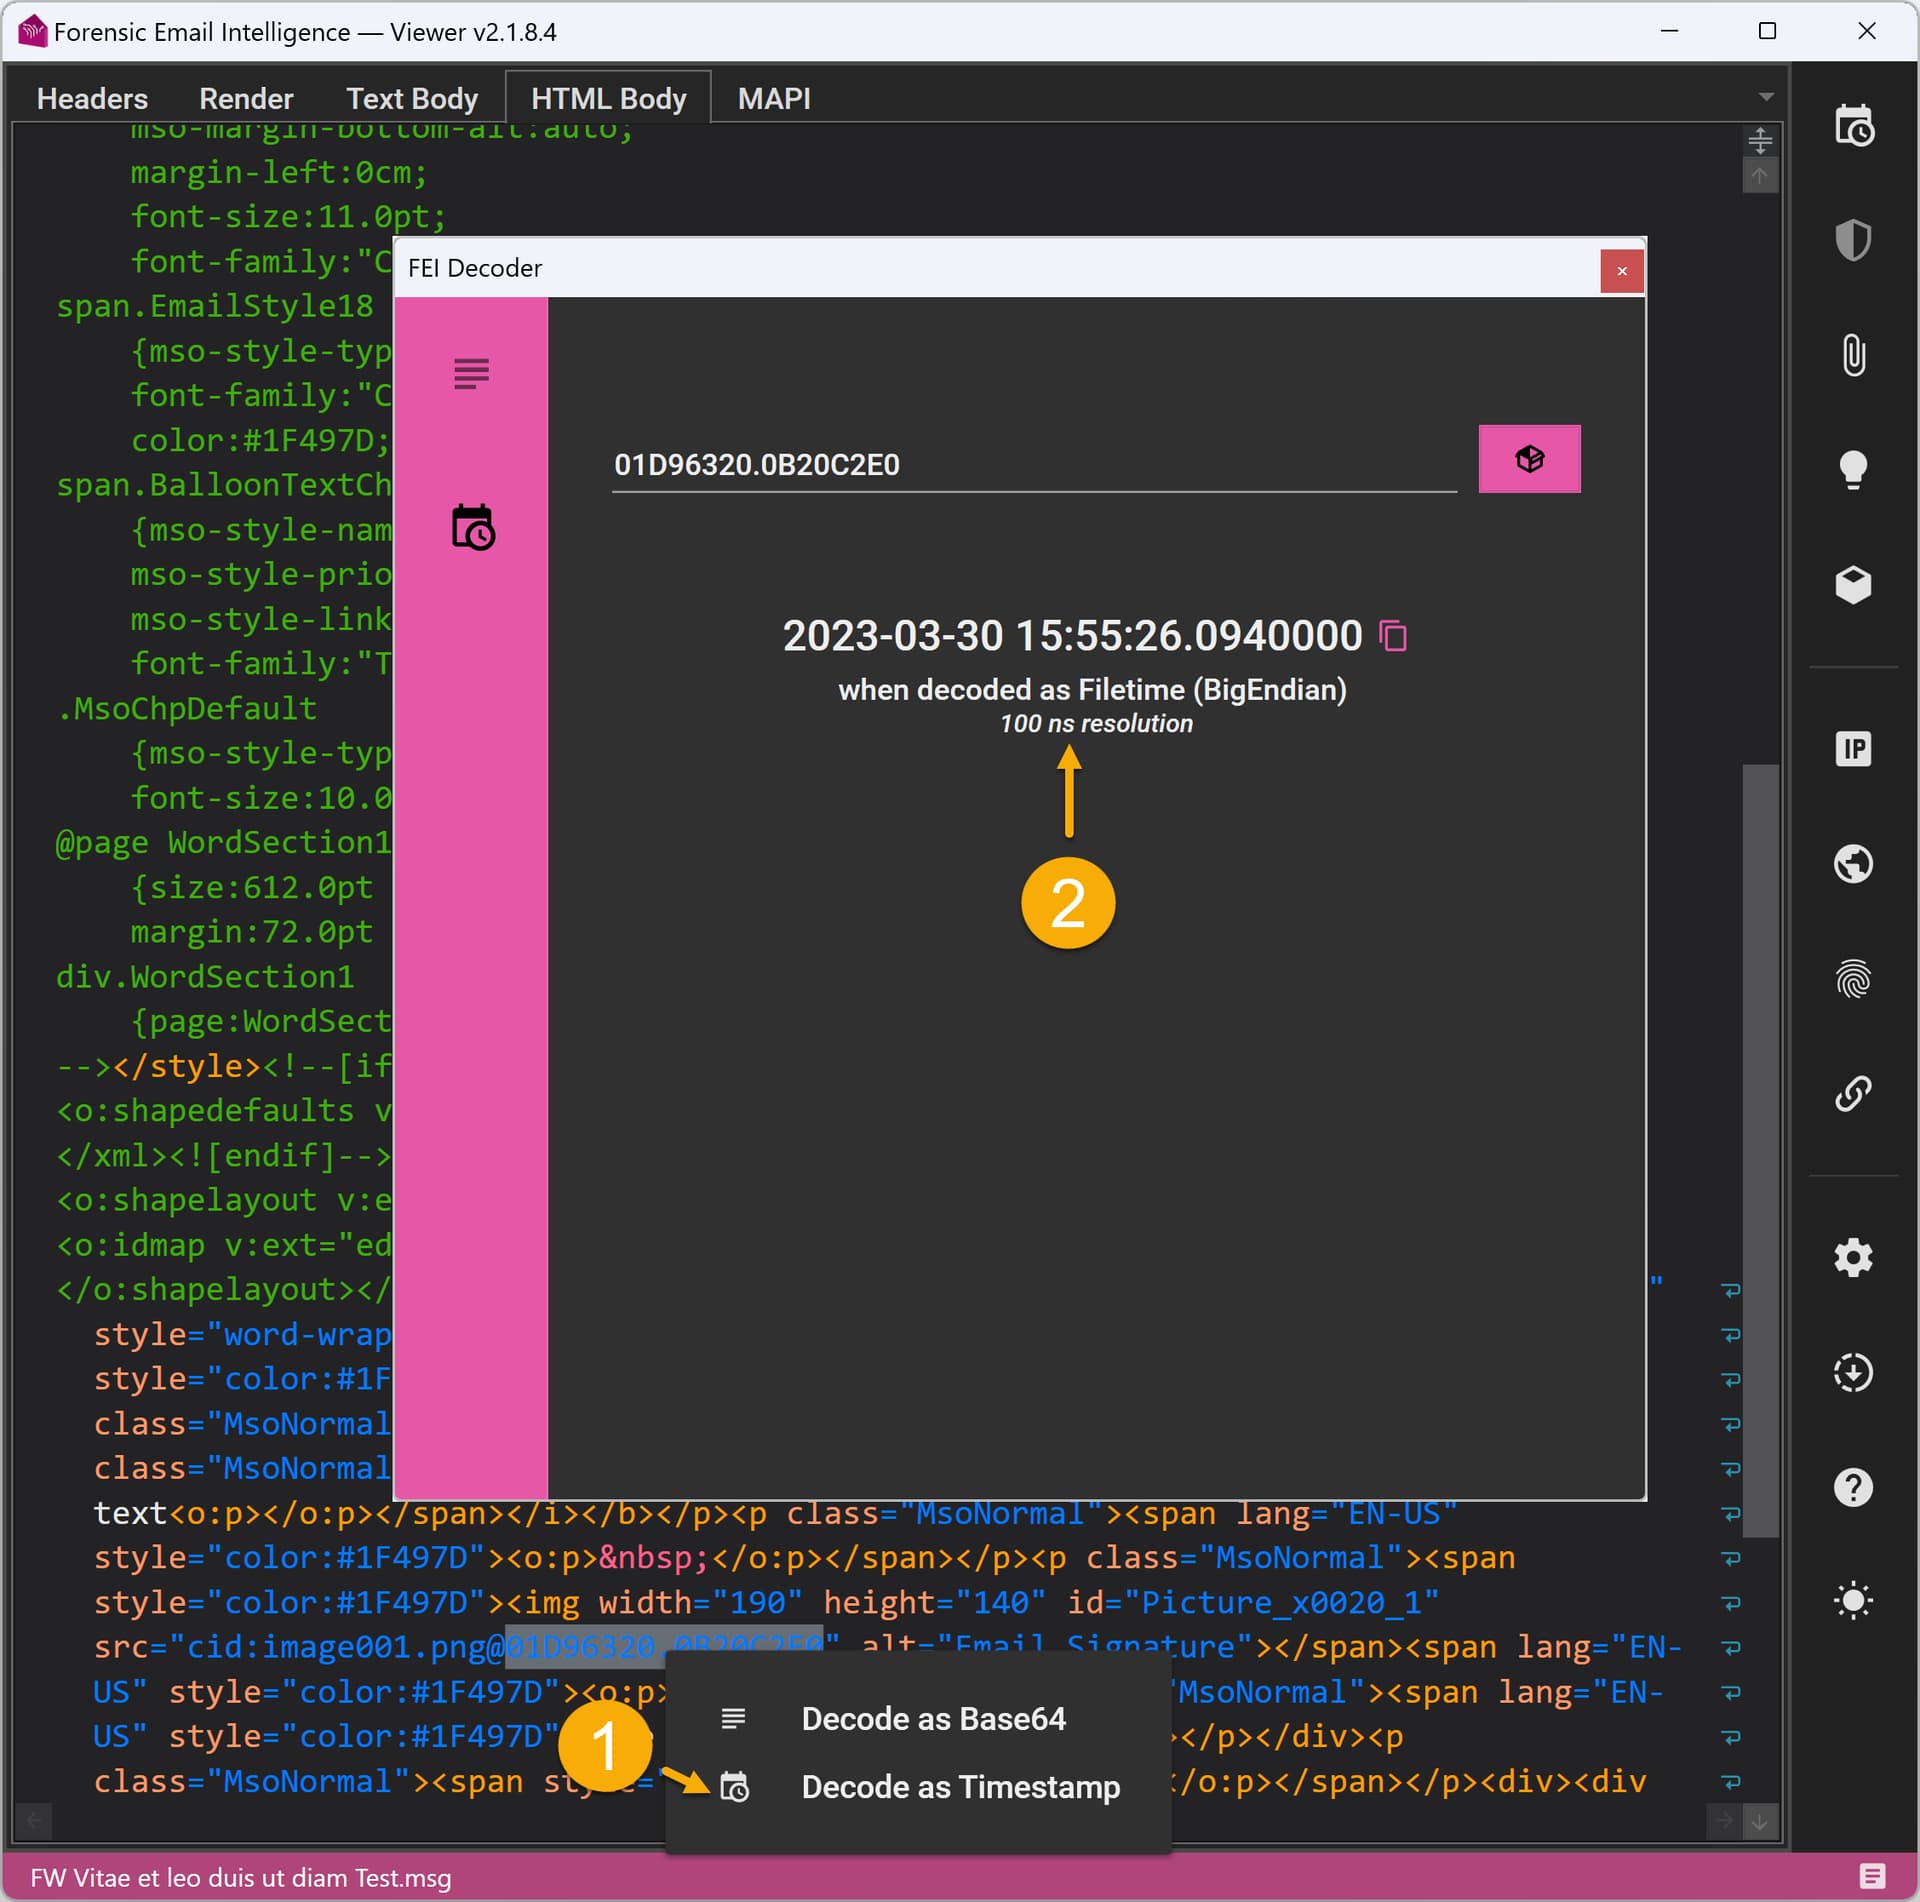Click the lightbulb insights icon
The width and height of the screenshot is (1920, 1902).
point(1853,469)
